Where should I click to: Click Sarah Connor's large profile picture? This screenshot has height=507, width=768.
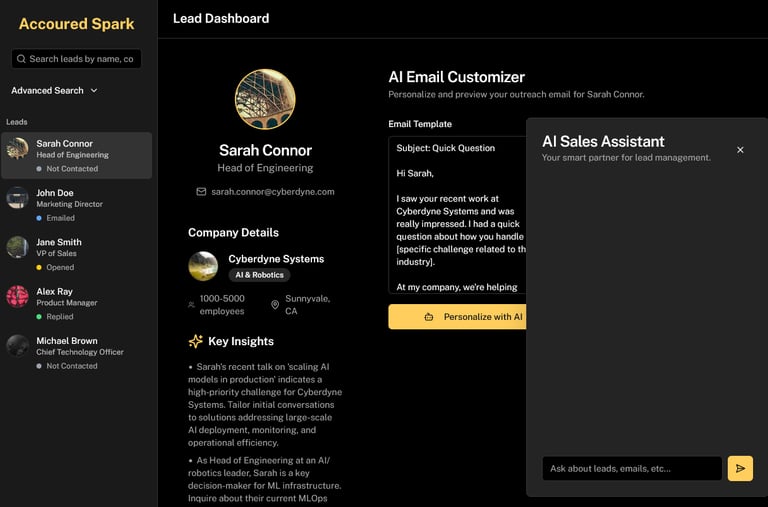click(265, 99)
